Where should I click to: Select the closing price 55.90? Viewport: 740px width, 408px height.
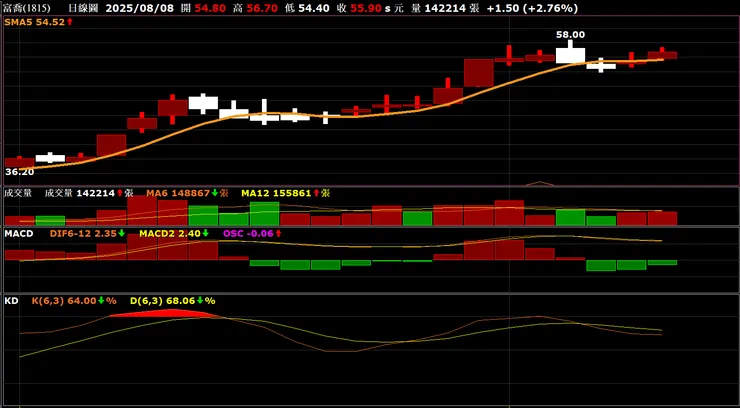368,8
